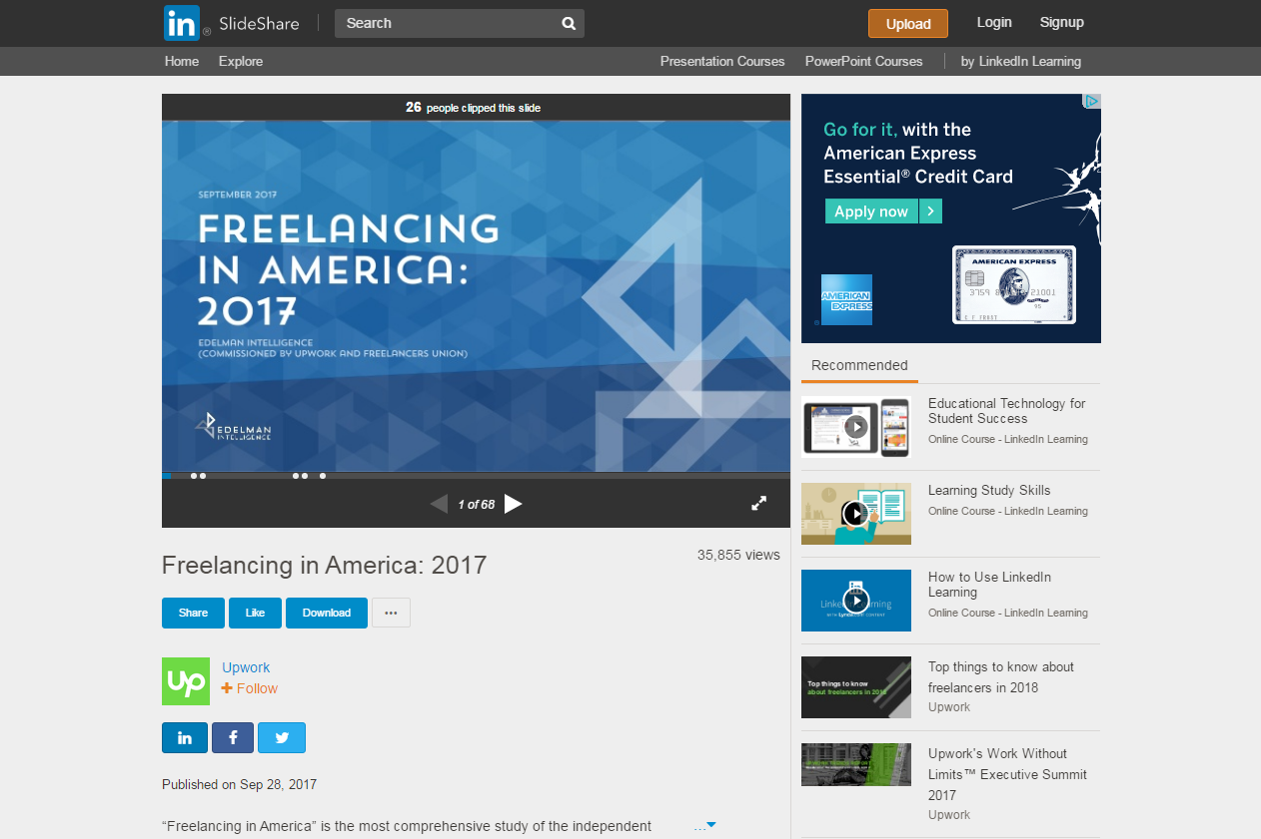Click the 35,855 views count
This screenshot has width=1261, height=839.
pos(739,555)
